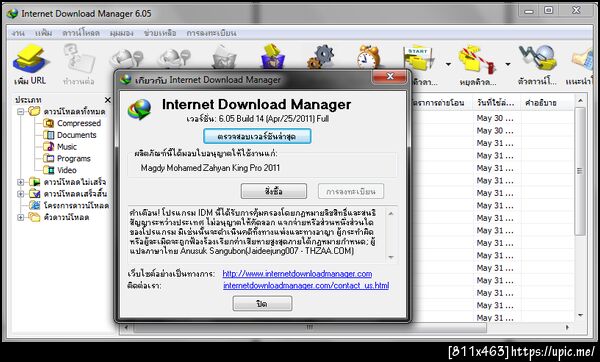Close the About dialog with red X

[390, 77]
